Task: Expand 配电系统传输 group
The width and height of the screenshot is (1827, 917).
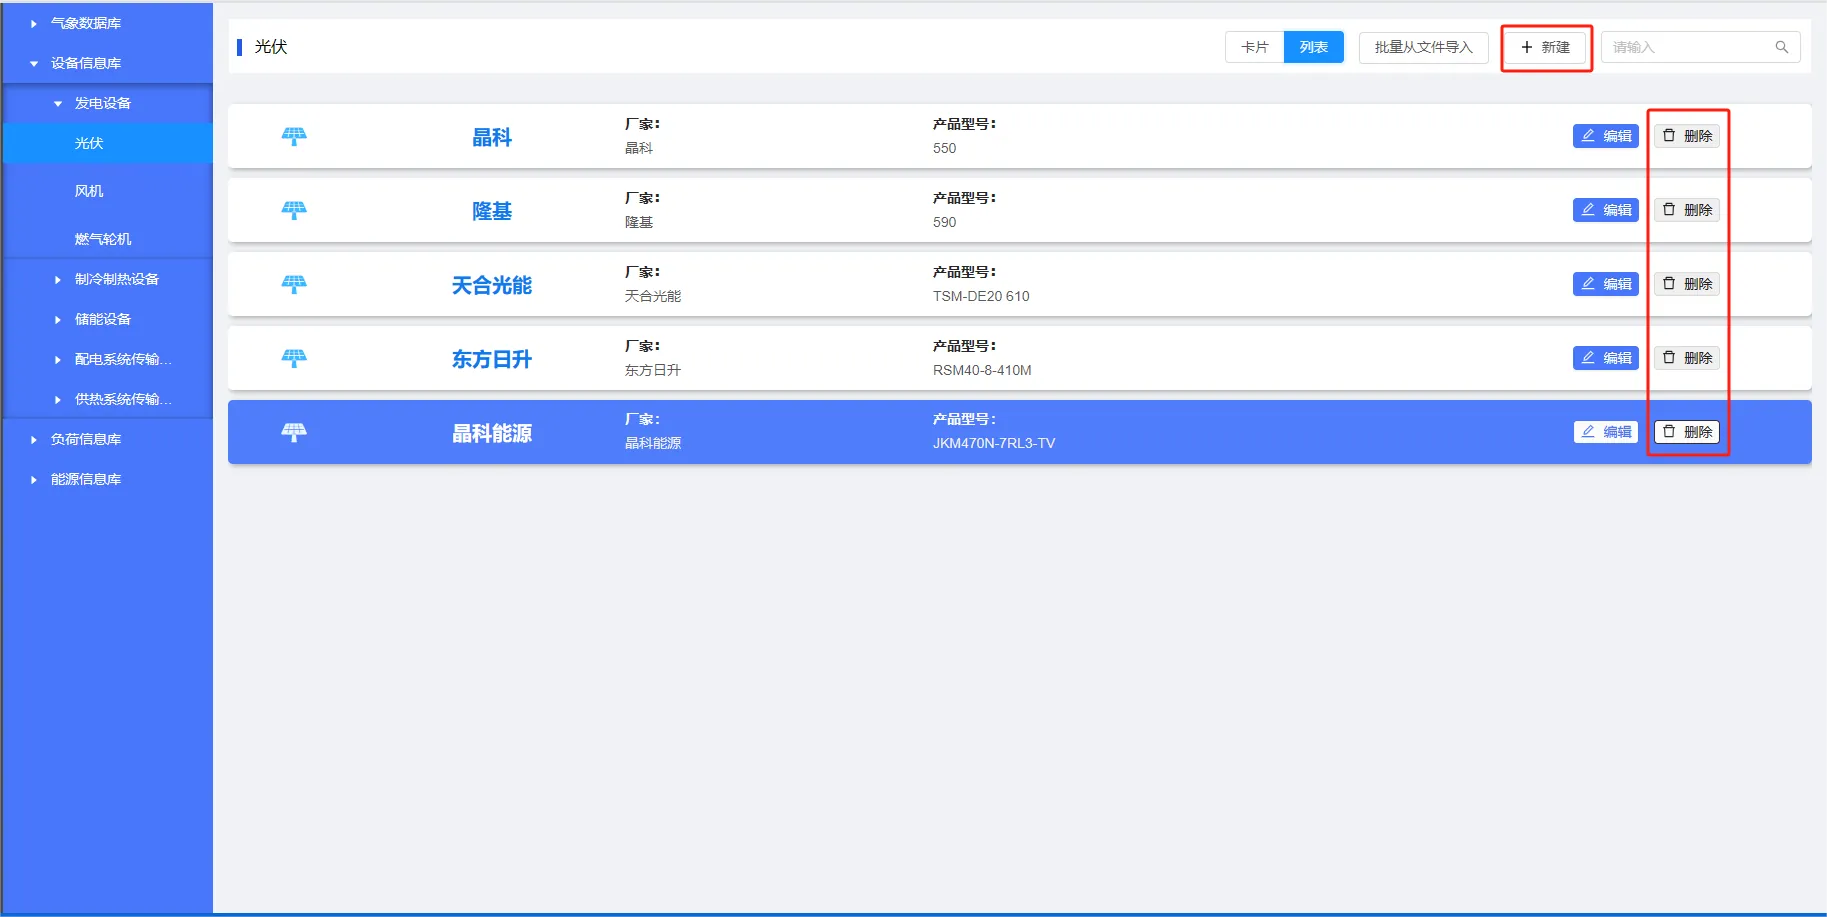Action: [x=107, y=359]
